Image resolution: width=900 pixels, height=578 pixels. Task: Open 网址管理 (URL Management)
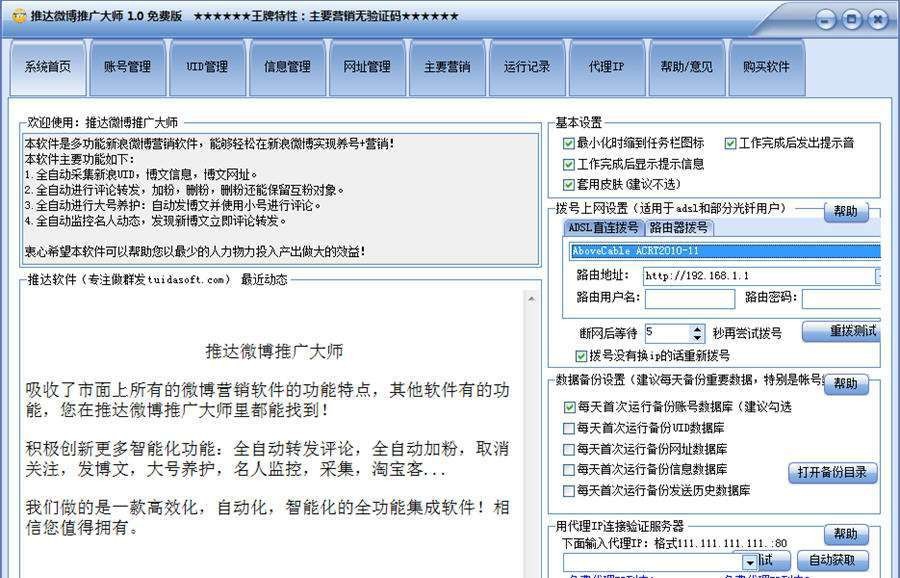click(x=367, y=67)
